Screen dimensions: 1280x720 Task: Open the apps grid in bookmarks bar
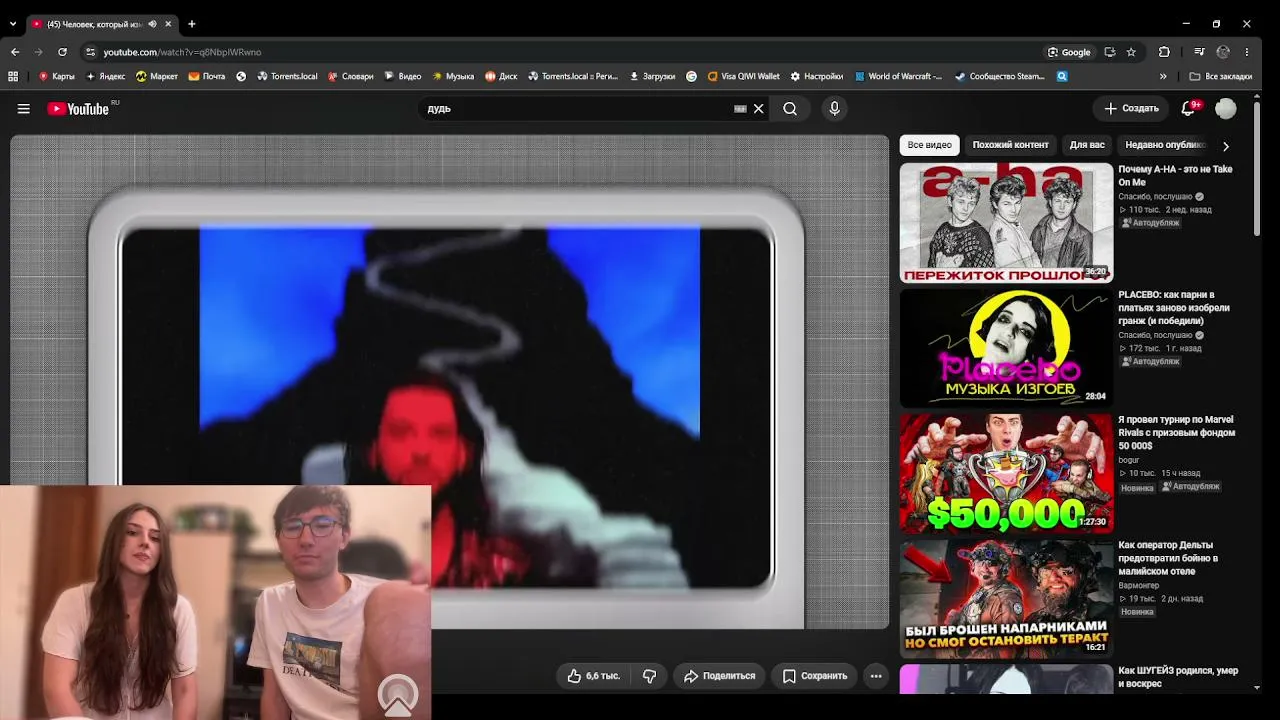click(x=13, y=76)
